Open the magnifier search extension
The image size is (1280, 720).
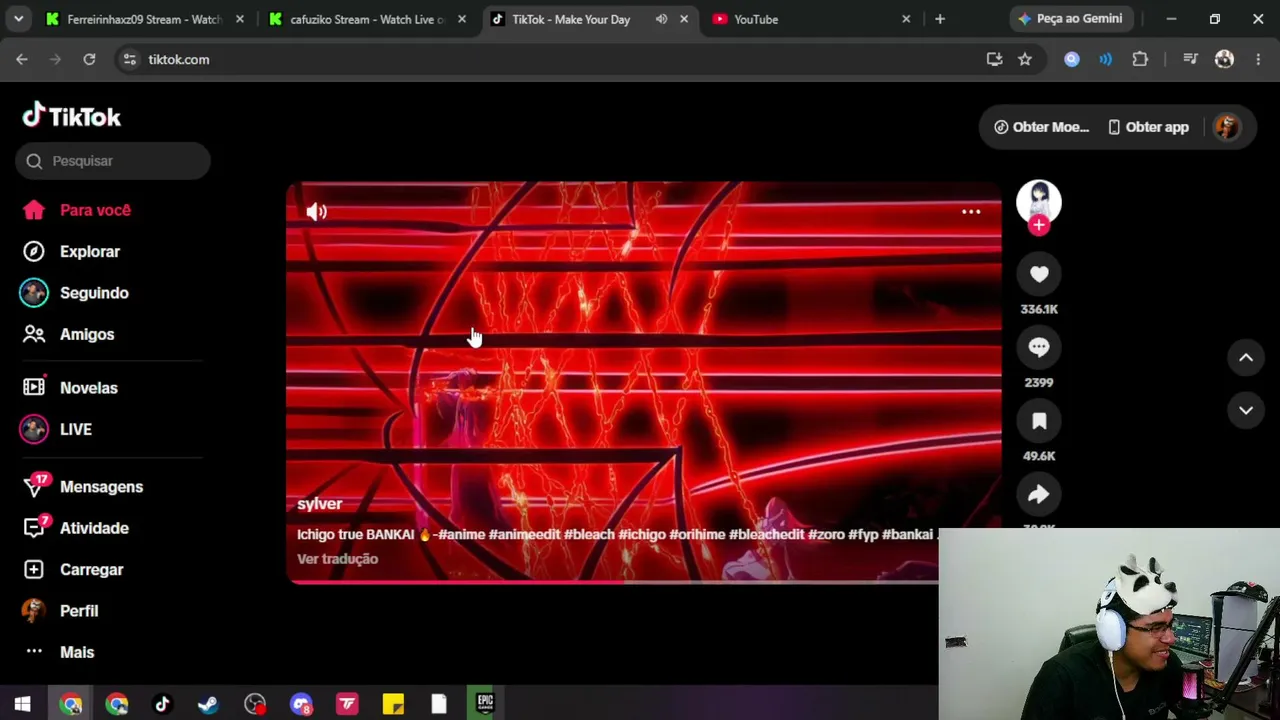[x=1072, y=60]
